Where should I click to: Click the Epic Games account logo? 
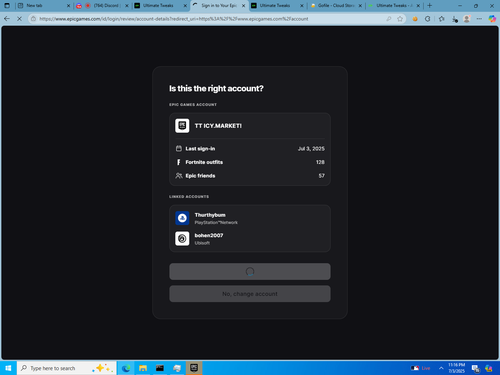[182, 126]
